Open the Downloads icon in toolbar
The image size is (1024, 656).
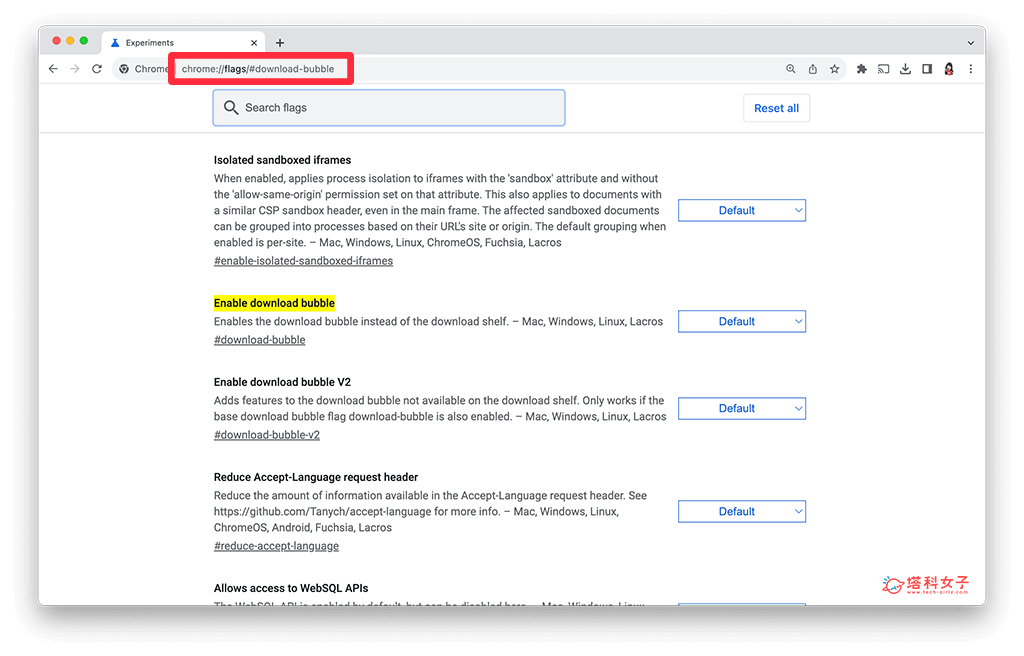[905, 69]
